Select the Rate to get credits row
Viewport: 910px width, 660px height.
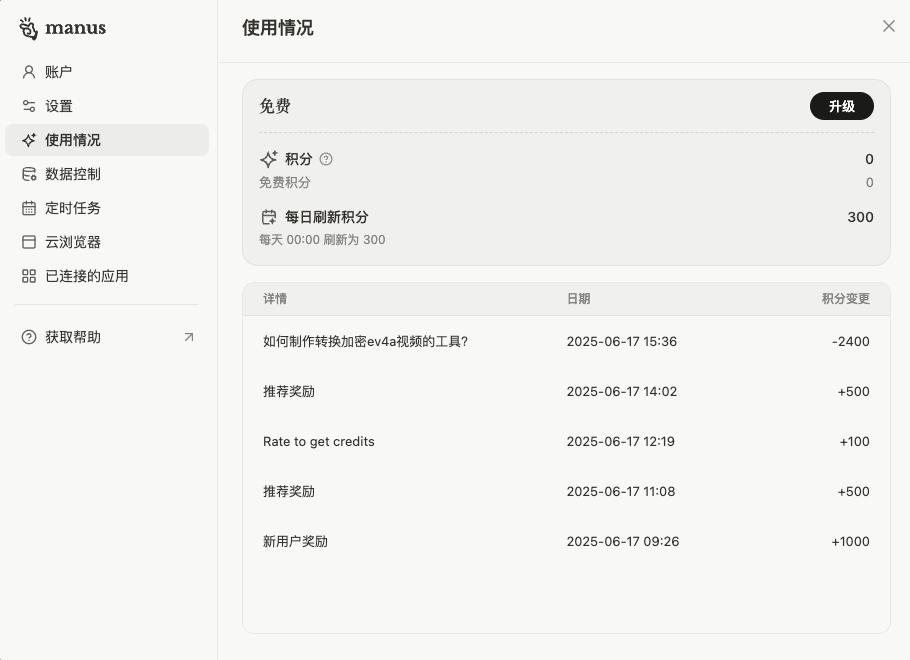tap(566, 441)
